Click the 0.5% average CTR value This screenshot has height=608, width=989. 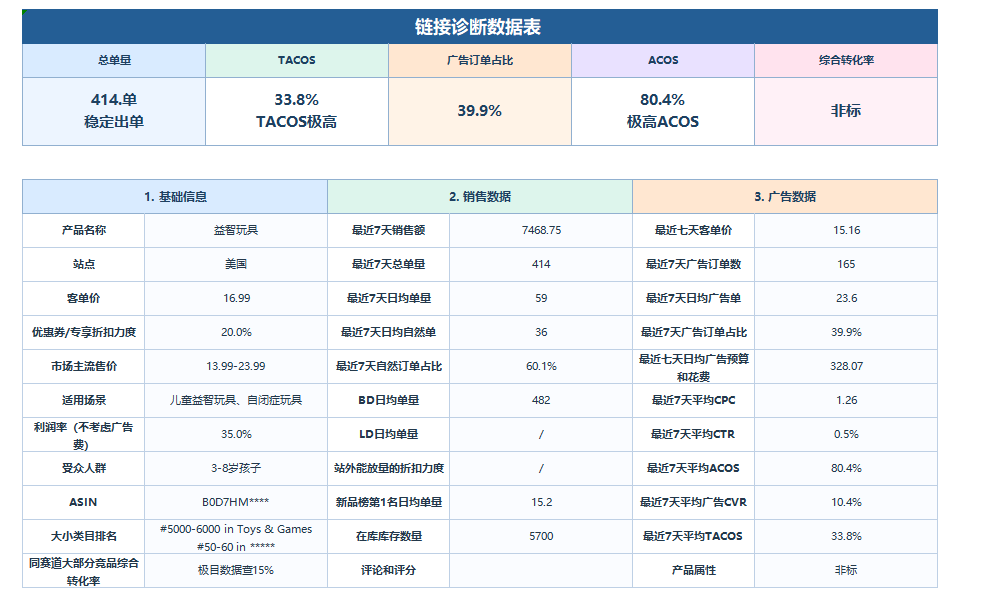click(x=846, y=435)
